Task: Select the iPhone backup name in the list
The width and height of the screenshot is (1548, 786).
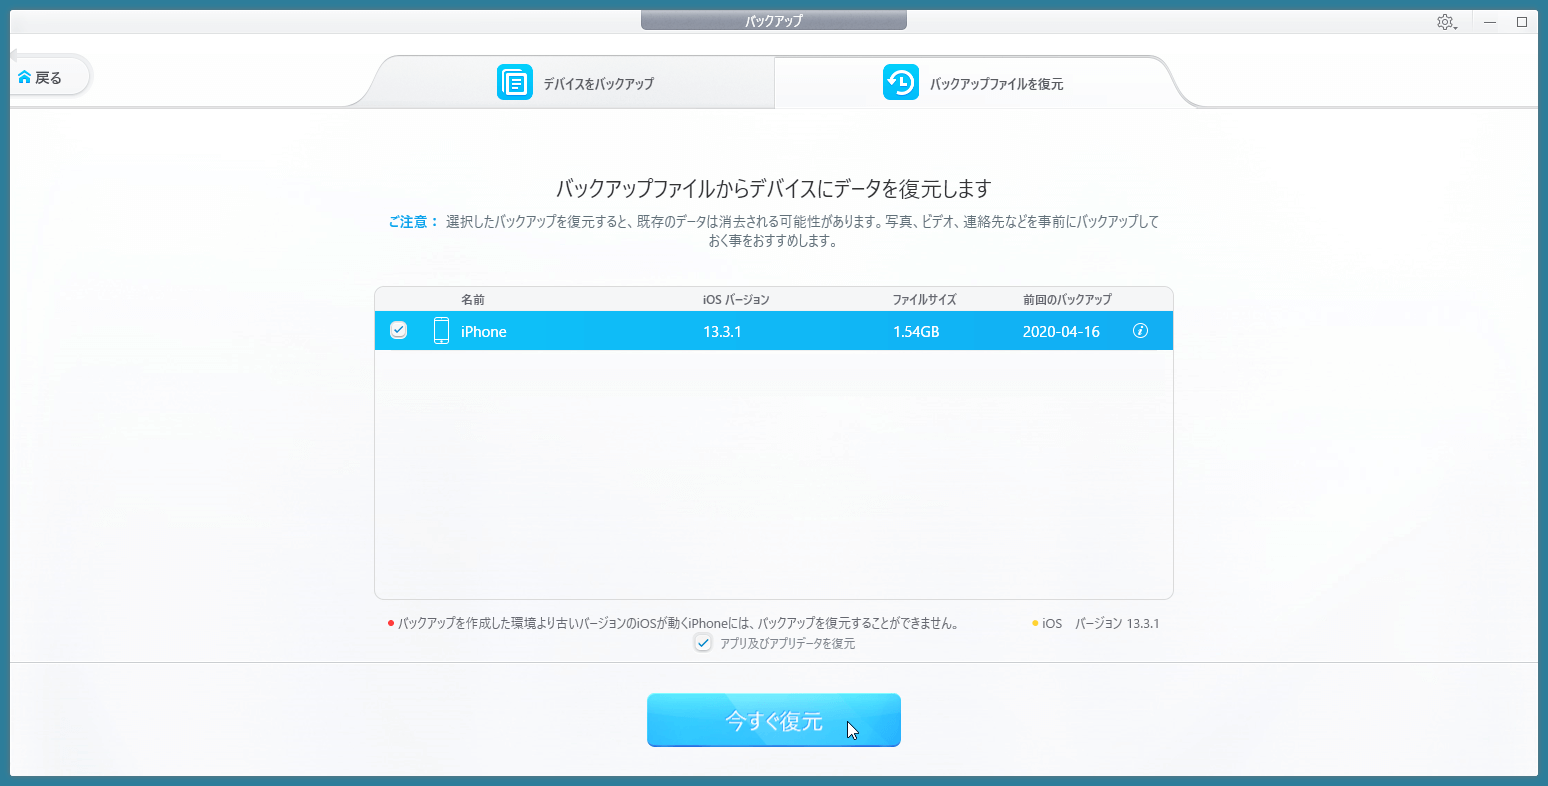Action: [x=484, y=332]
